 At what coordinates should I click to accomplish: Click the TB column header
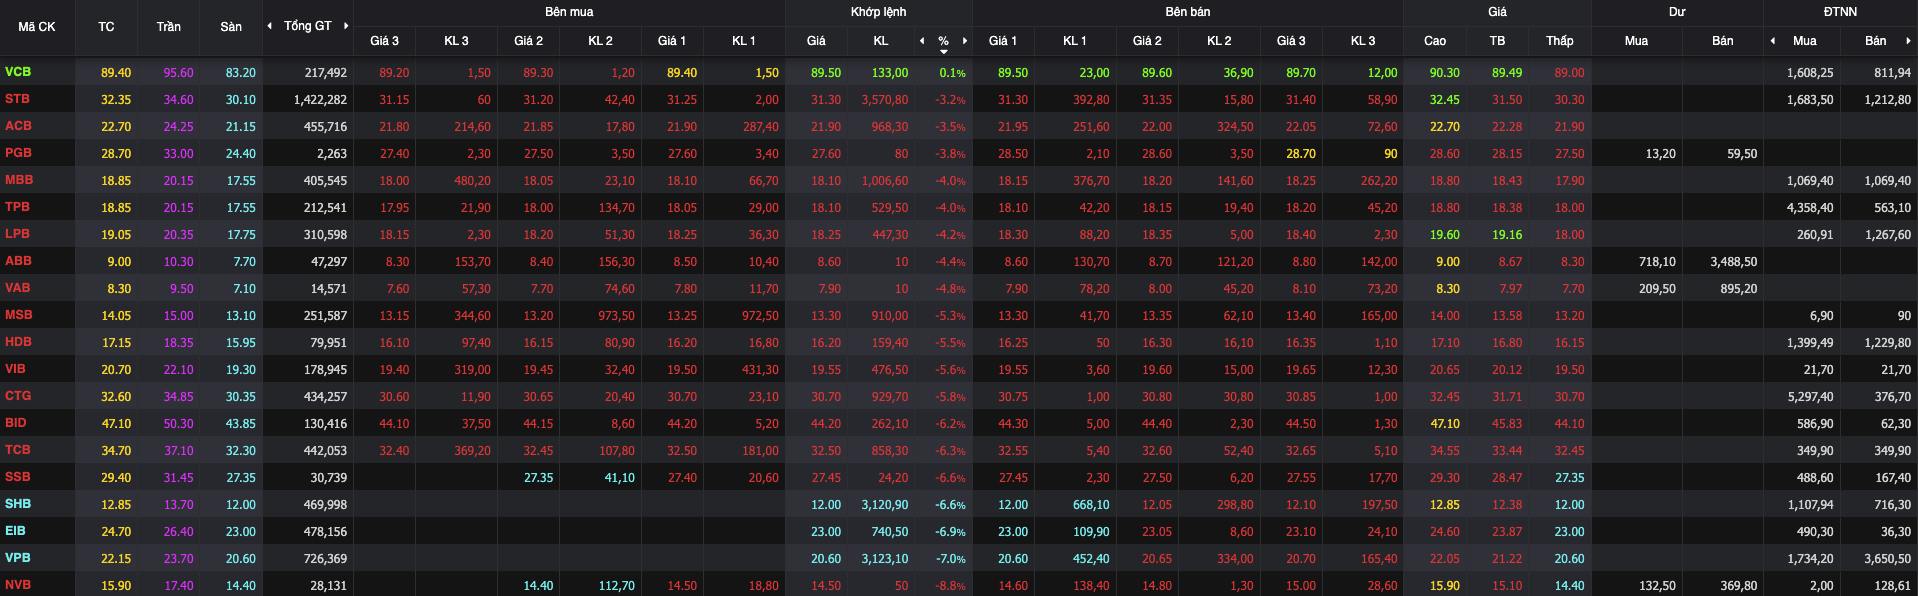point(1497,41)
